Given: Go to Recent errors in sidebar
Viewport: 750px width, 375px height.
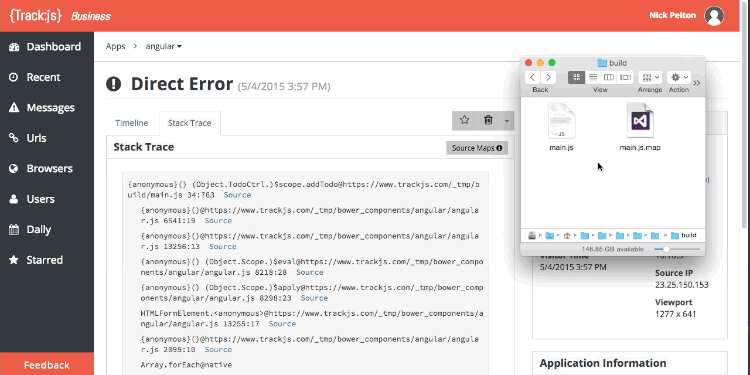Looking at the screenshot, I should coord(47,77).
